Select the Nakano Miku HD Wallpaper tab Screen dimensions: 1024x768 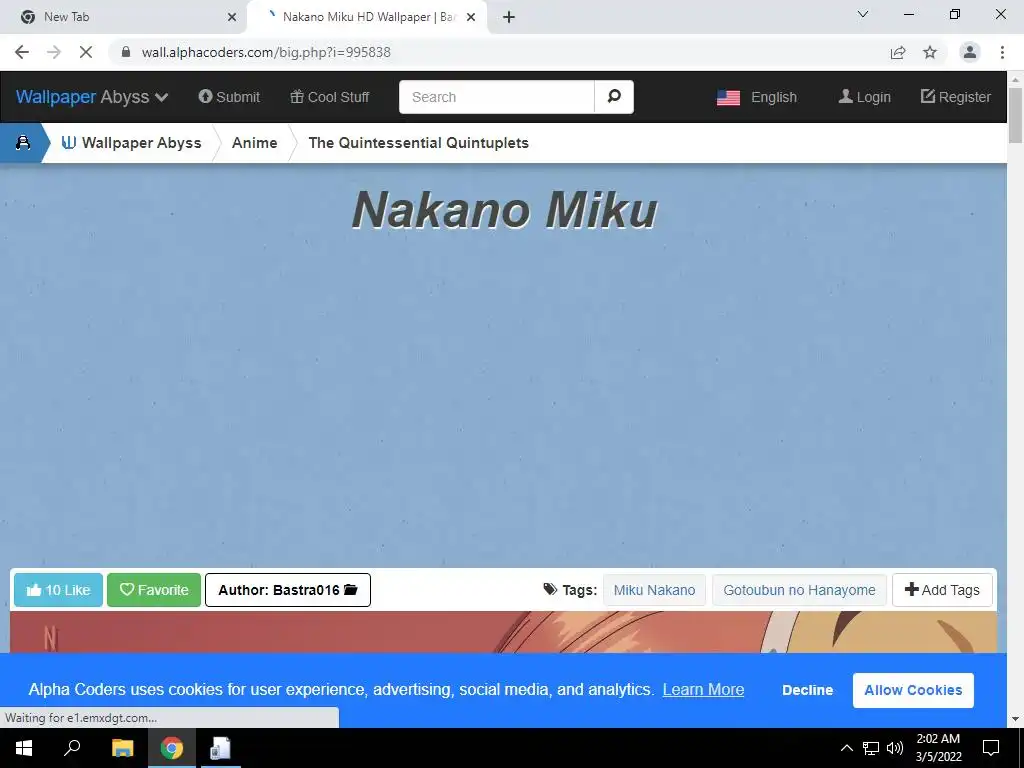[368, 17]
